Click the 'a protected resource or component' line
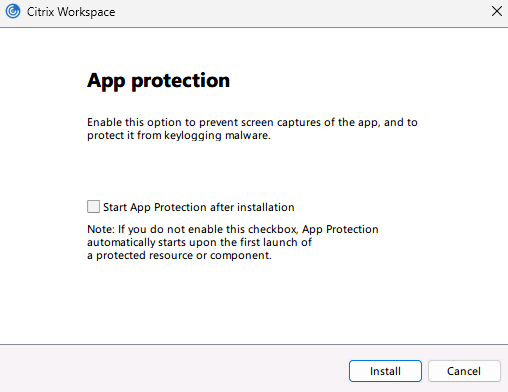The image size is (508, 392). click(179, 255)
